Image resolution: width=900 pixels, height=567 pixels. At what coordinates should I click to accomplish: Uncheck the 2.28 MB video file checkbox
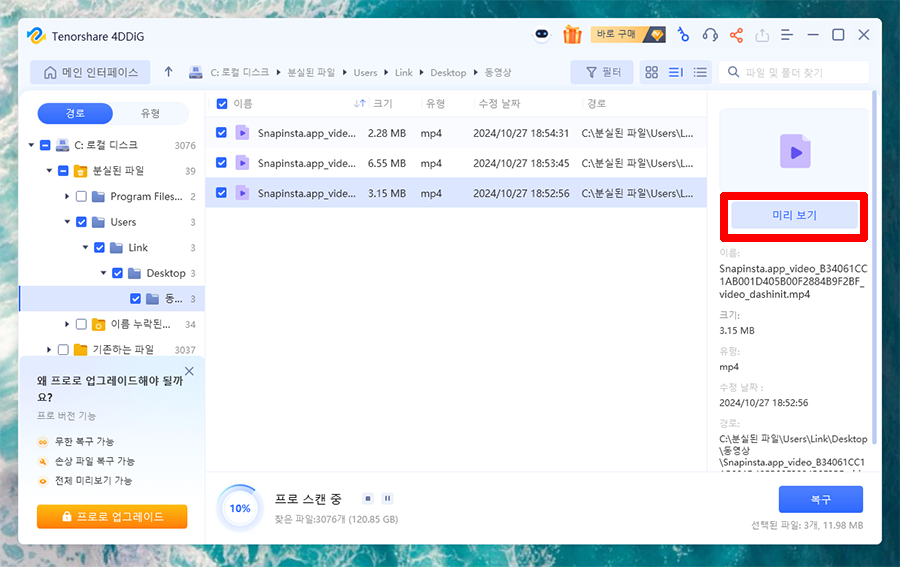[221, 133]
